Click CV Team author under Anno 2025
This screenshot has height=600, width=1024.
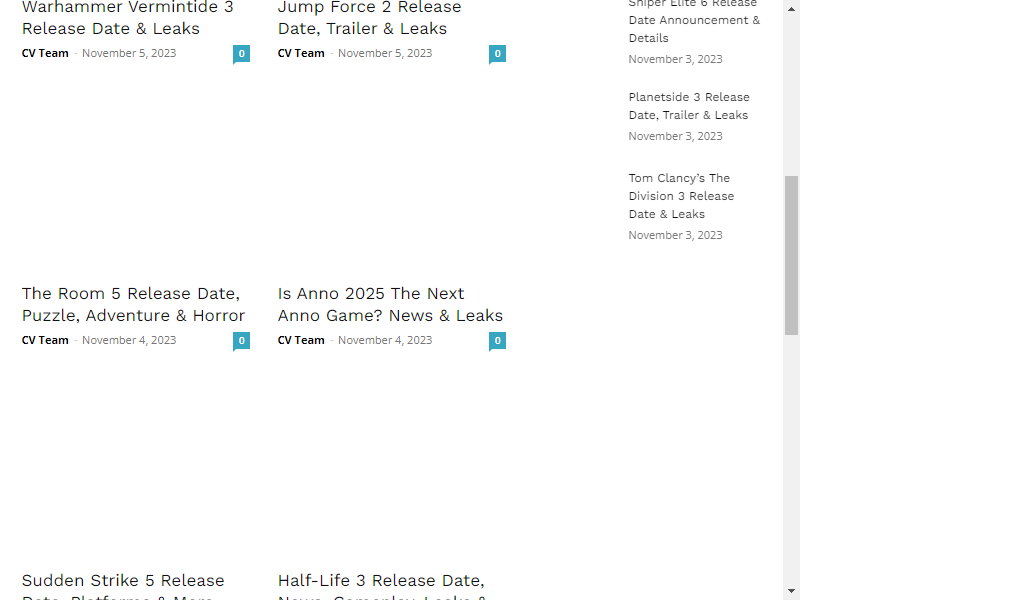[x=301, y=340]
